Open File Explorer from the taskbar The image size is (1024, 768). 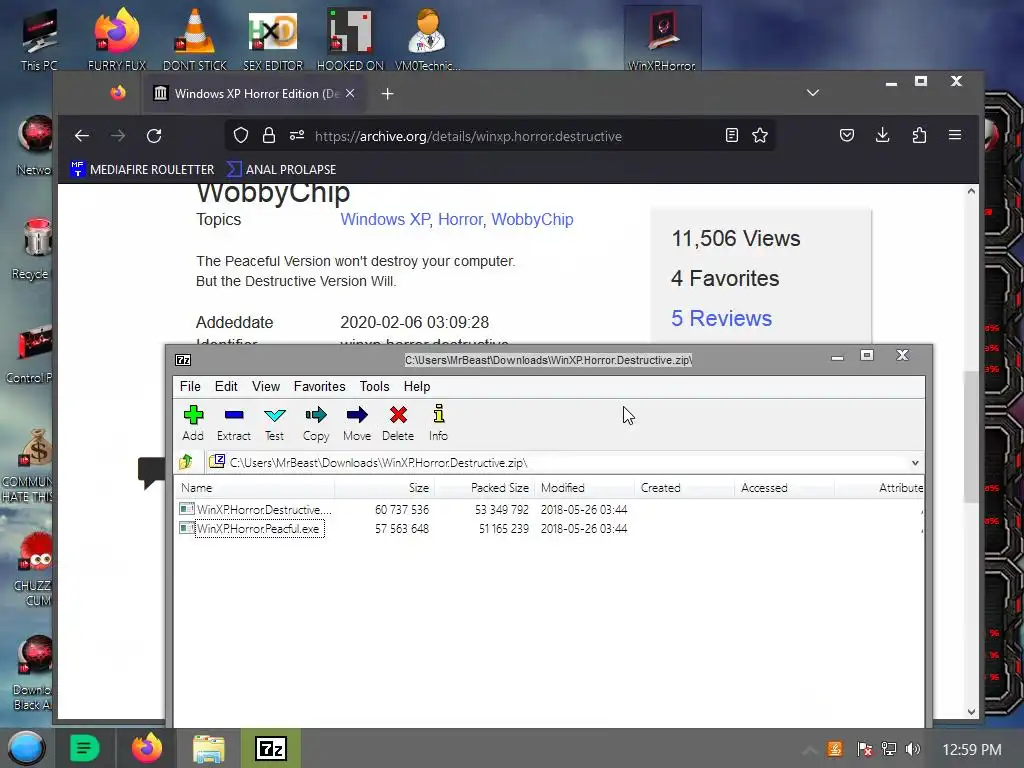coord(209,748)
